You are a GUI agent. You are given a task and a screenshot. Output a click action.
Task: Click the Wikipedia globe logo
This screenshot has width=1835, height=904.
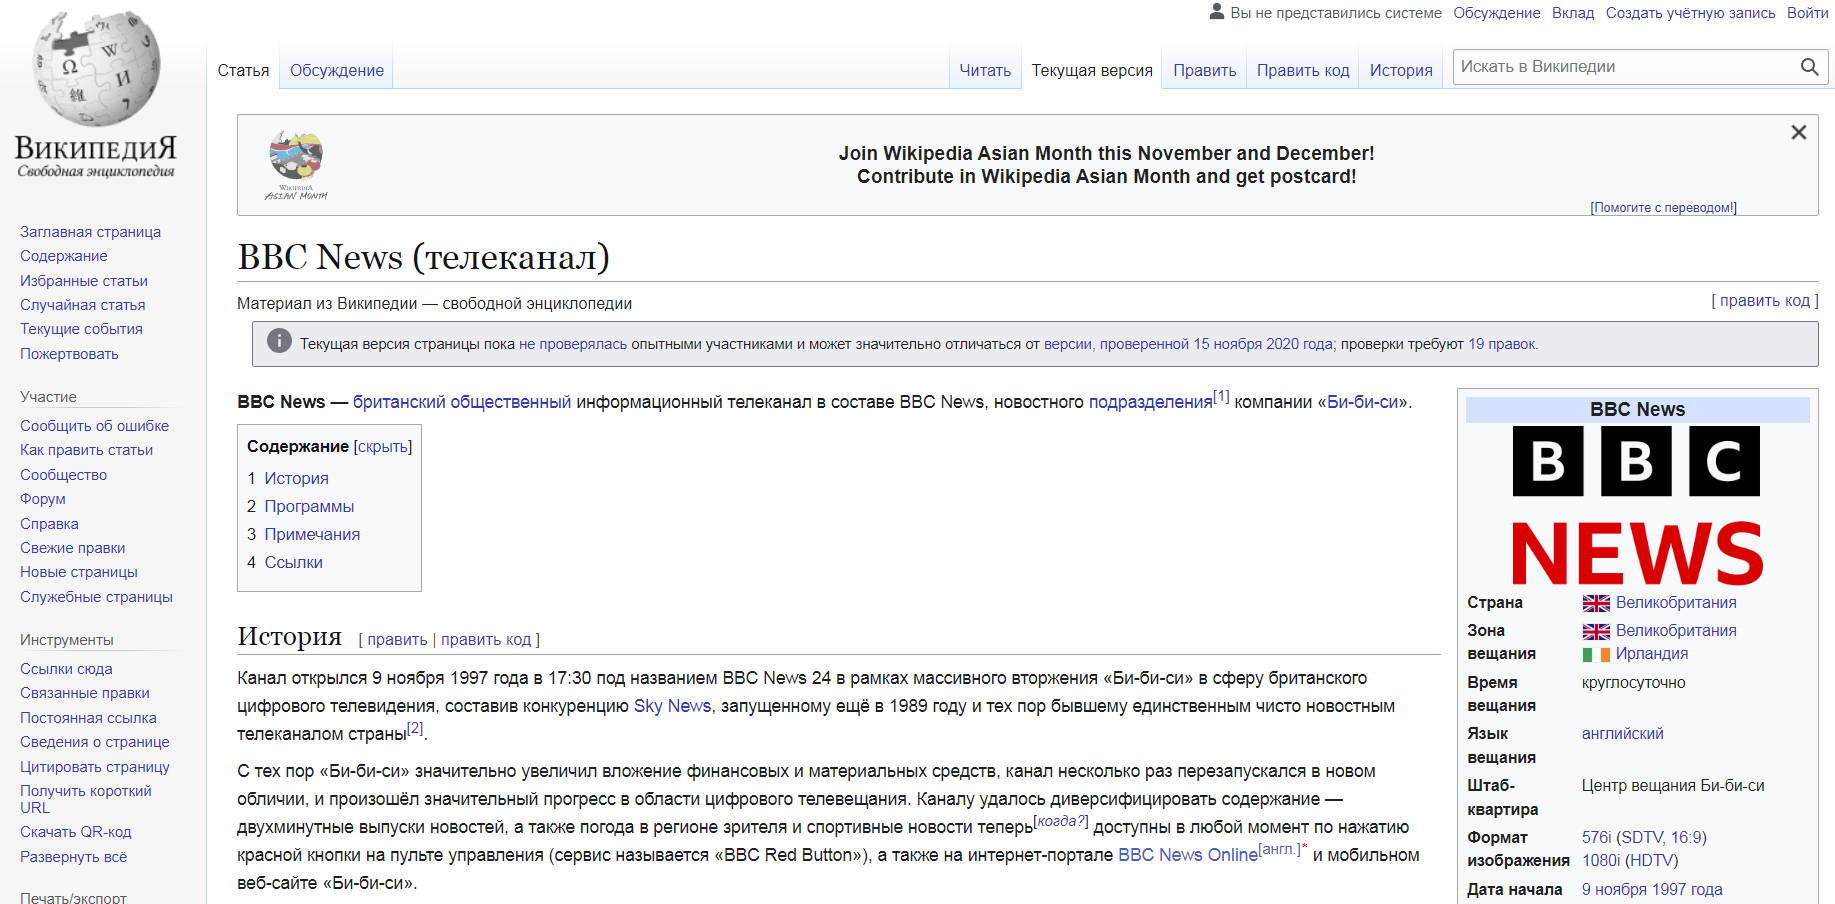click(96, 69)
